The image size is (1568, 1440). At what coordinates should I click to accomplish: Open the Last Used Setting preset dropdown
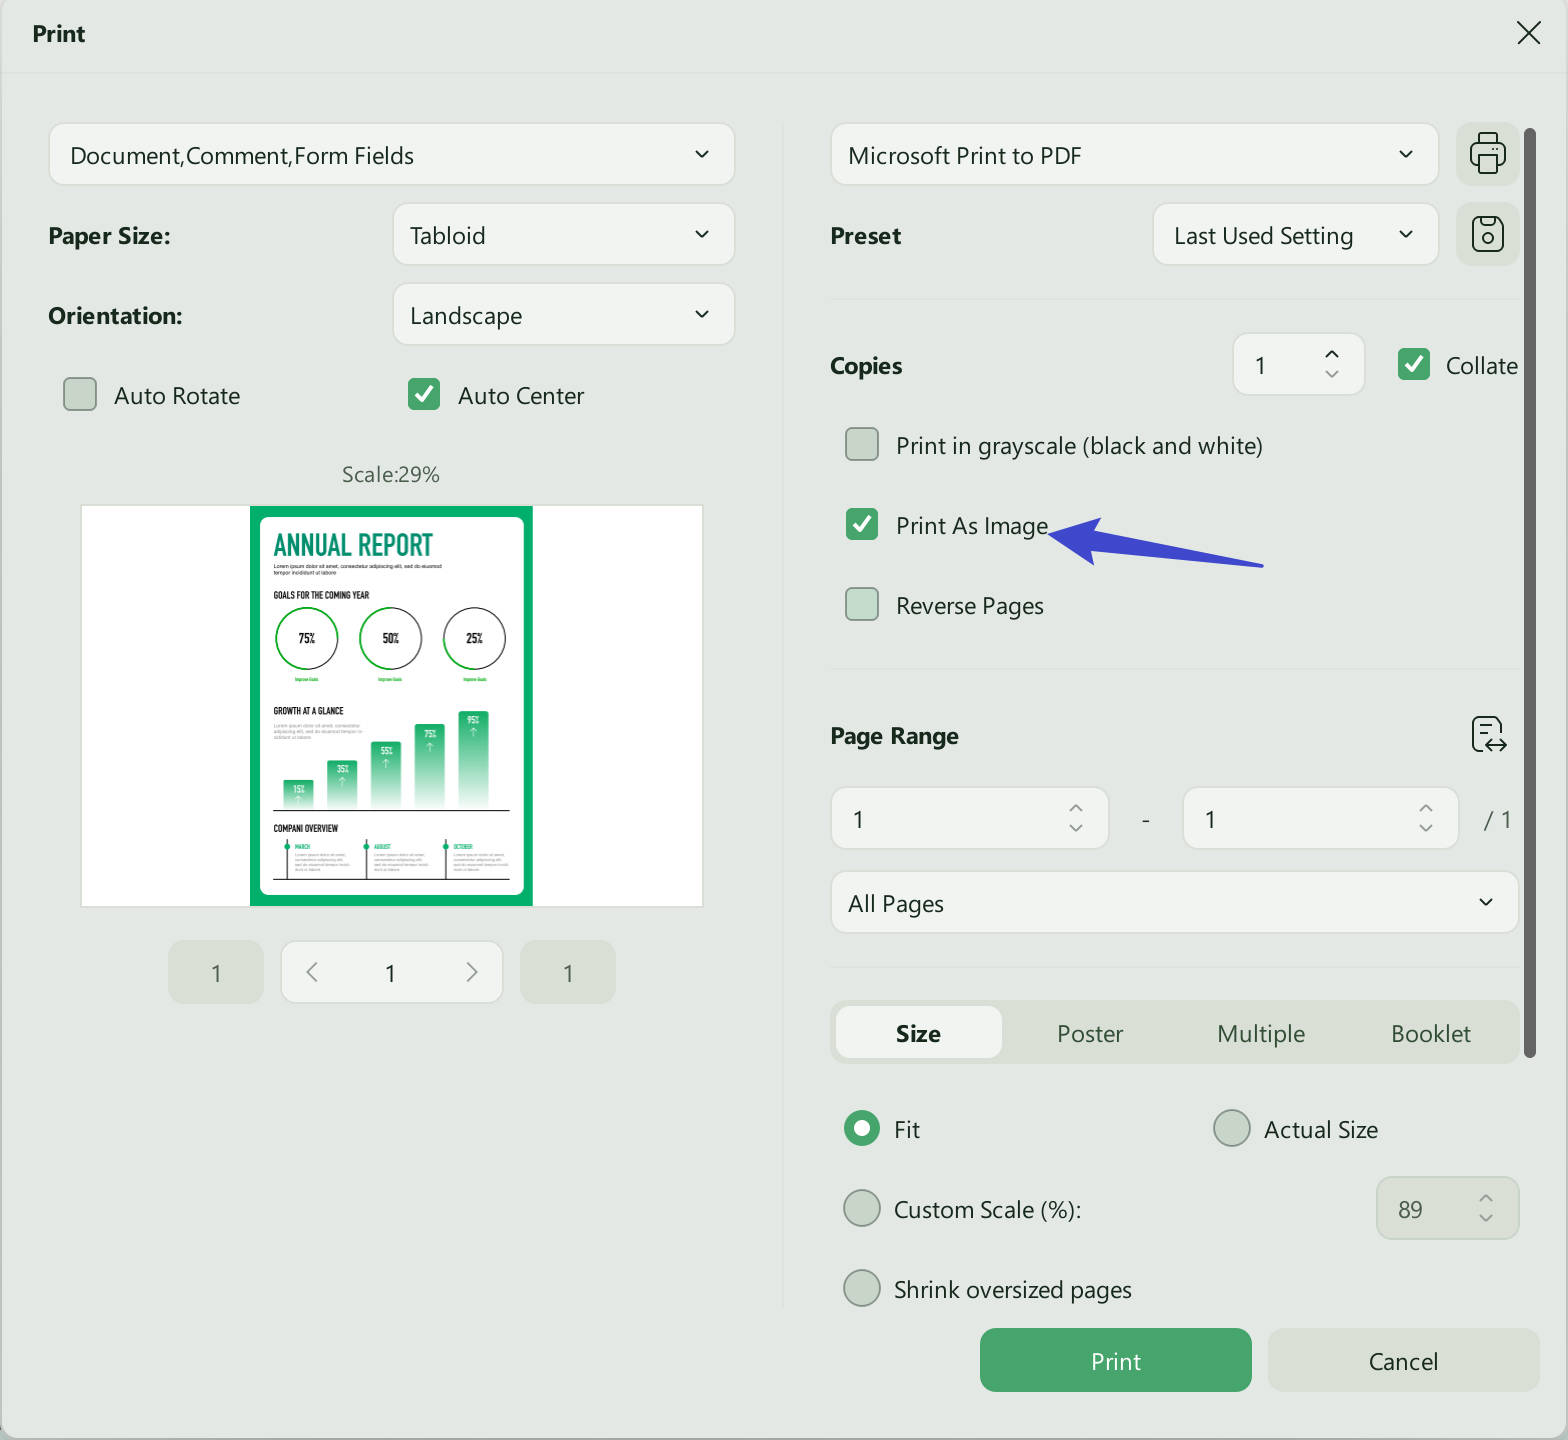pyautogui.click(x=1295, y=234)
